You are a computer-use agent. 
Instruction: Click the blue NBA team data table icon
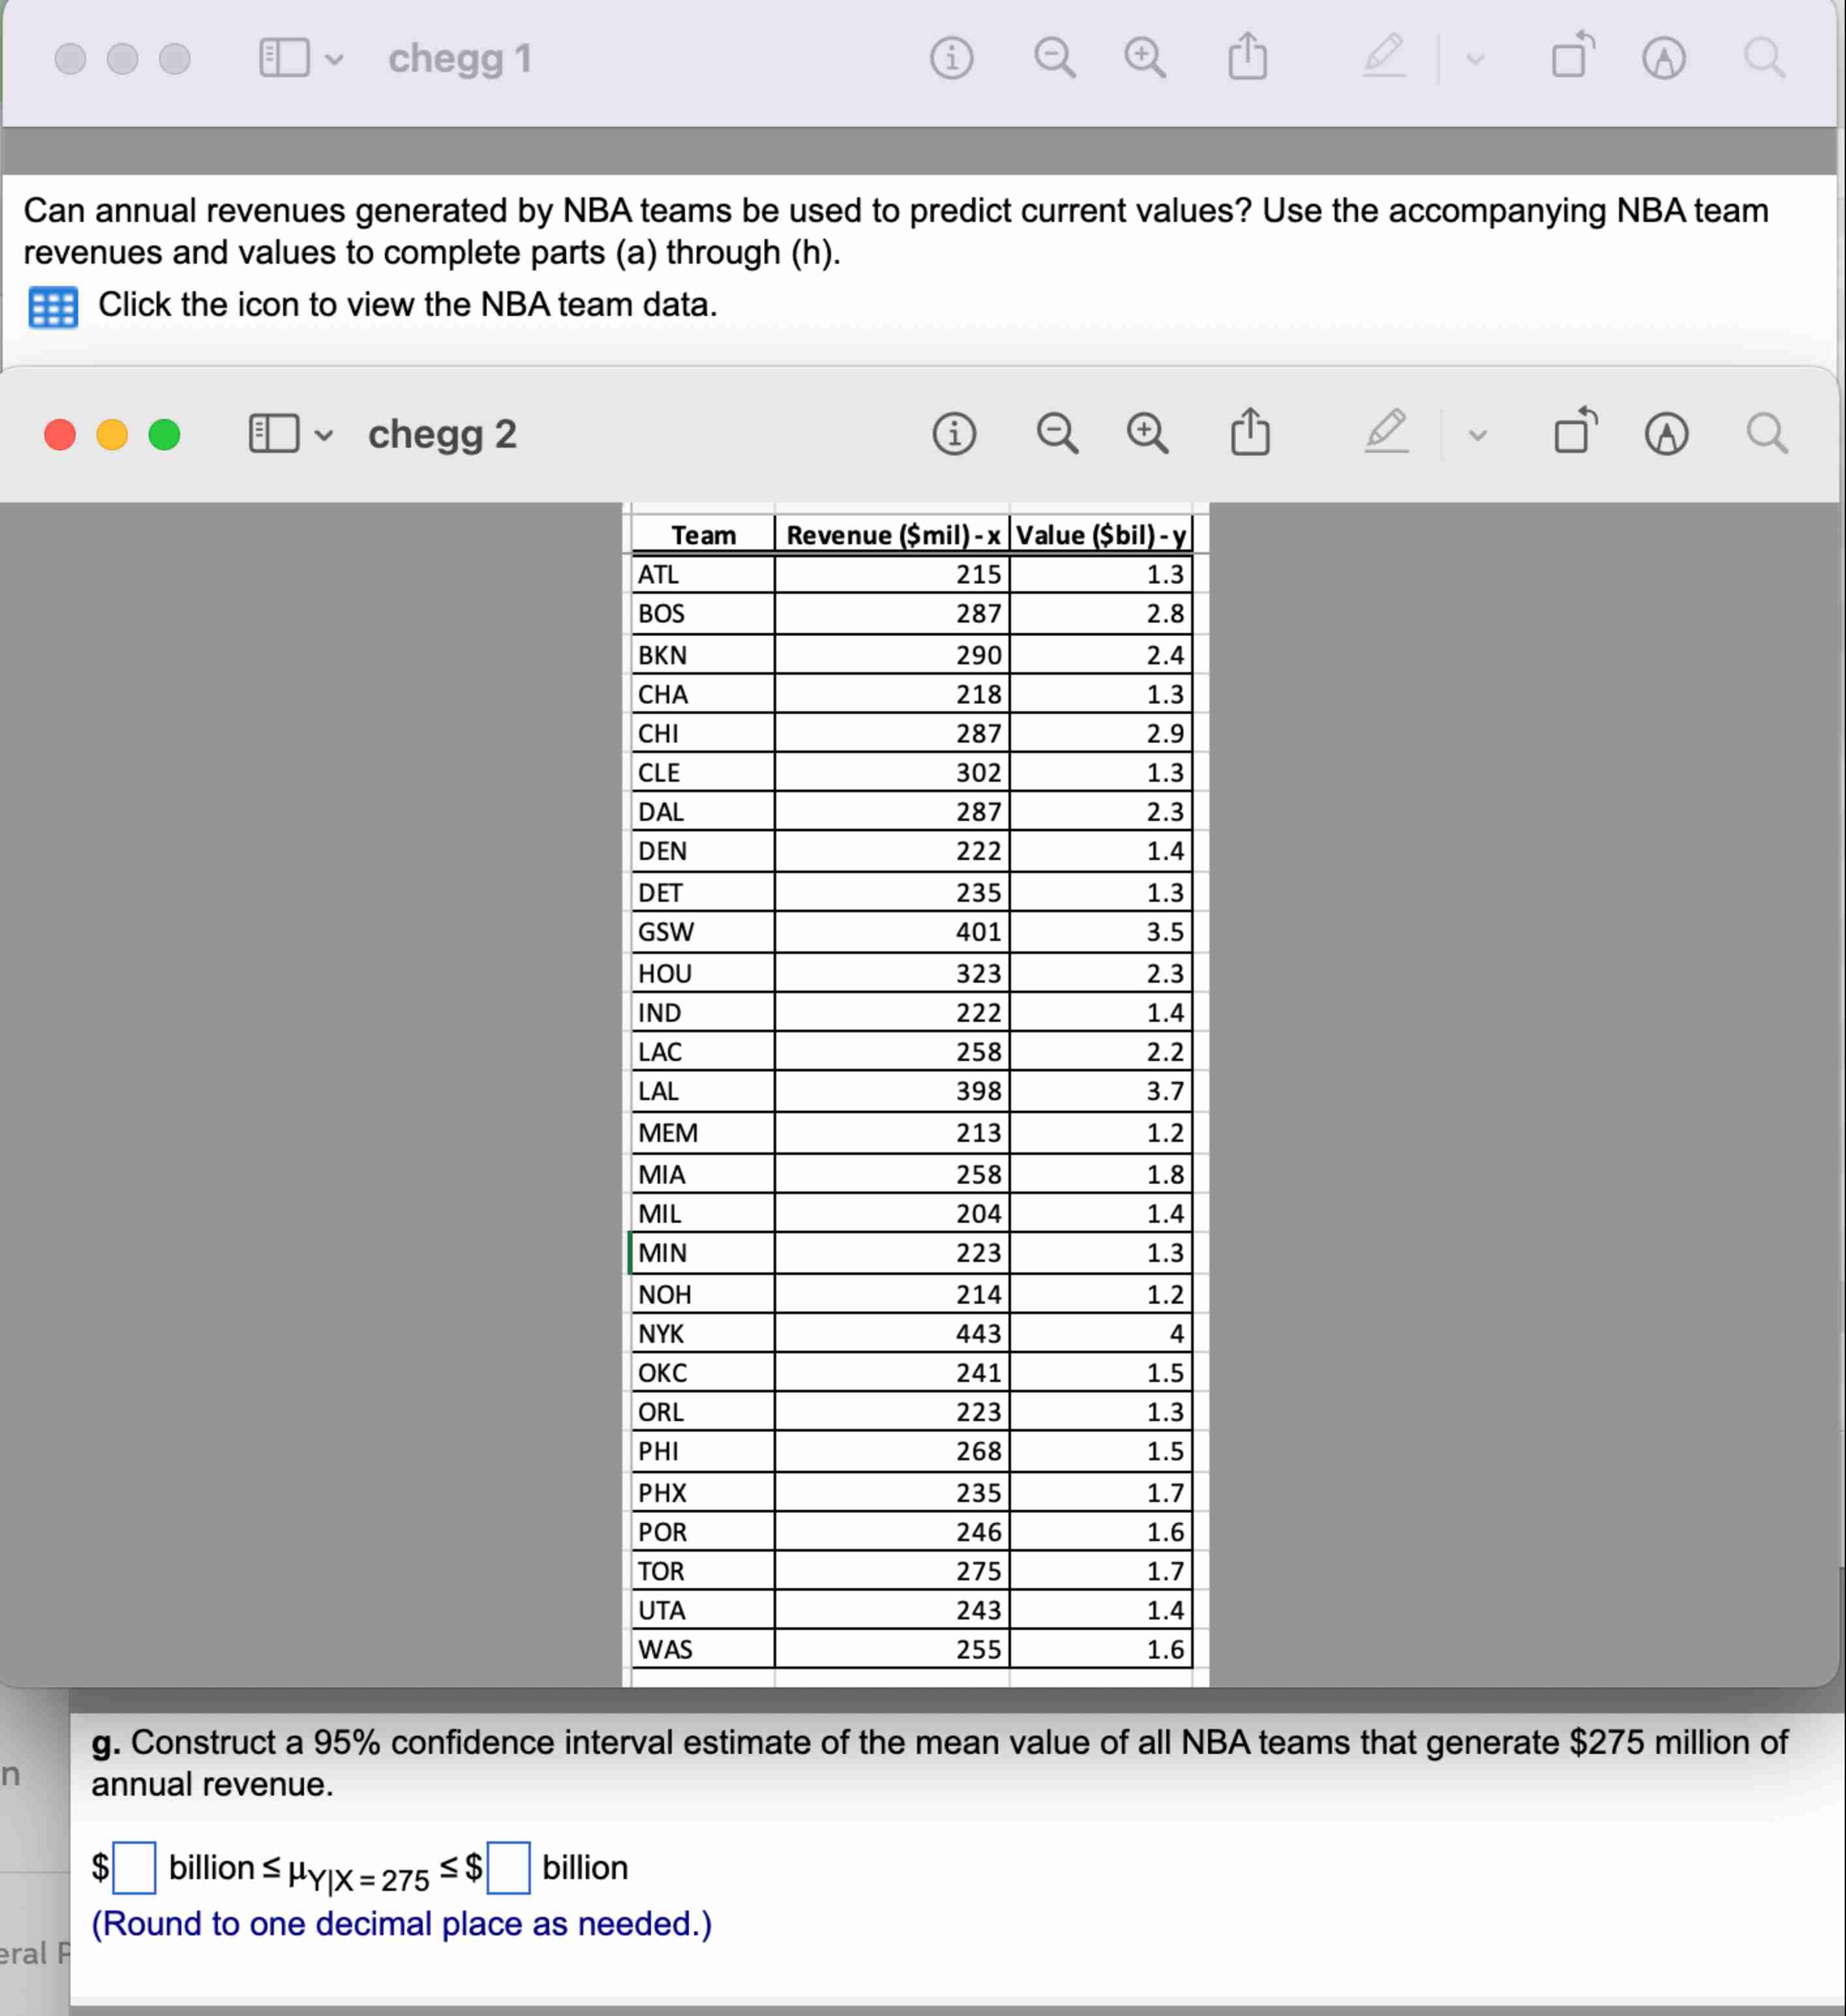coord(53,307)
